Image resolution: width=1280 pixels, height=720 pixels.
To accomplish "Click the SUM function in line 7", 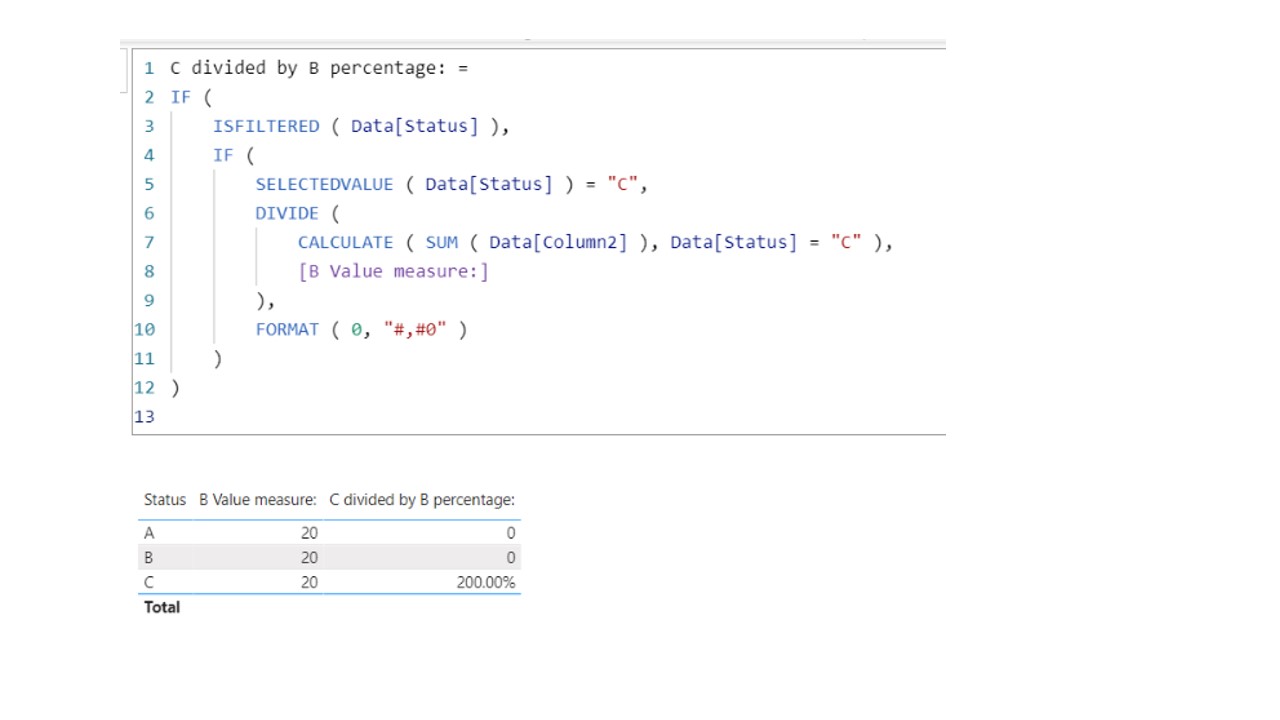I will pyautogui.click(x=441, y=242).
